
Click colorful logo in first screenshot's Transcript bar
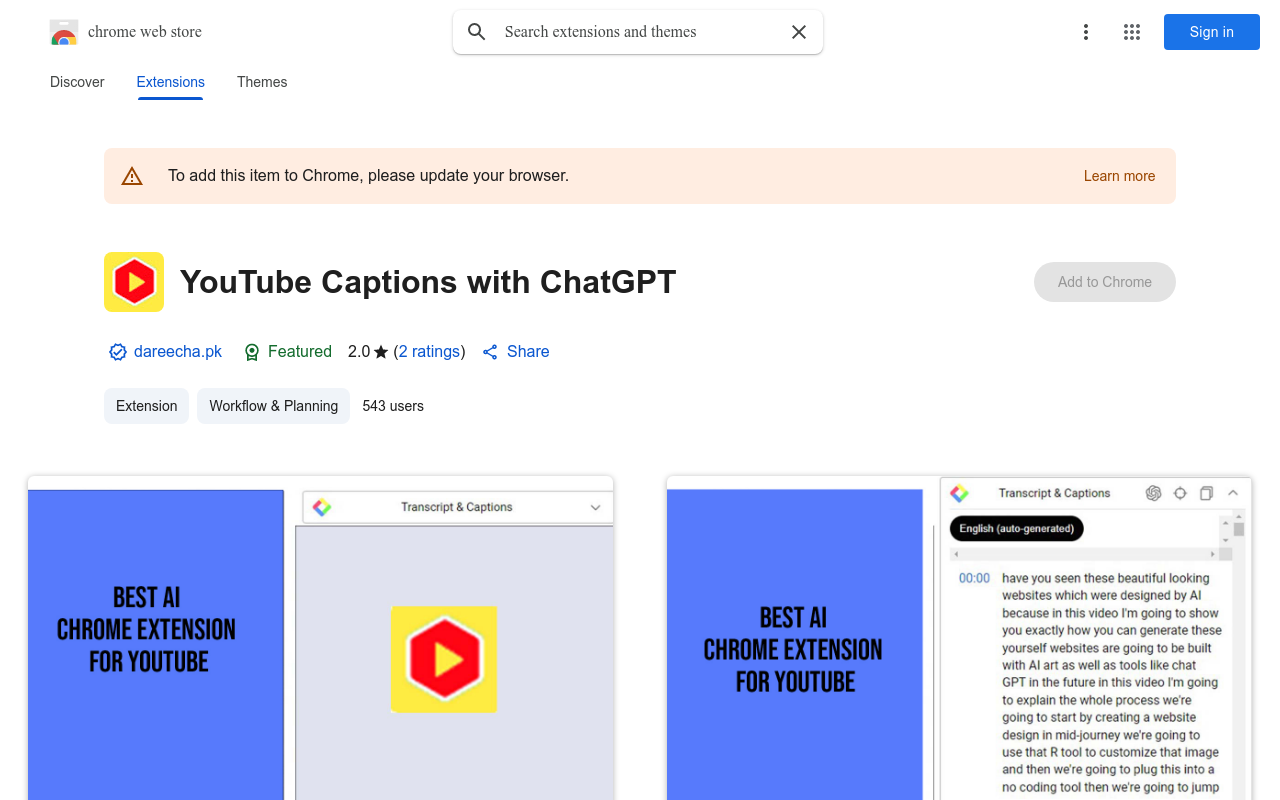[x=322, y=507]
